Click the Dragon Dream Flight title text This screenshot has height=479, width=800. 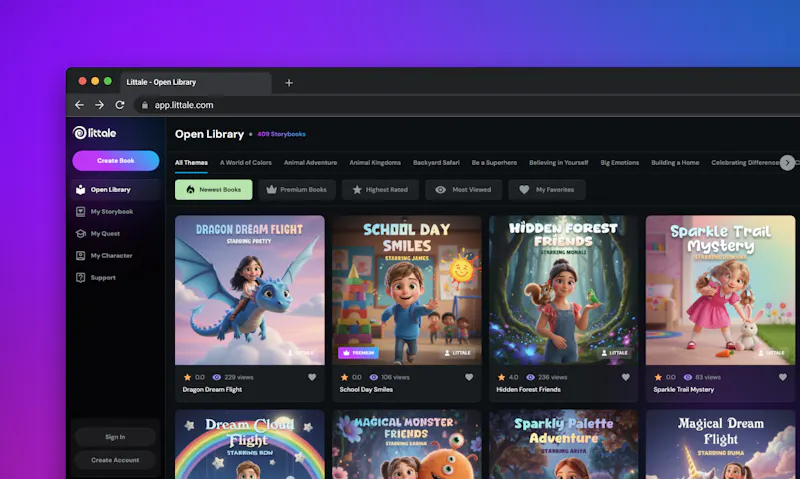click(x=212, y=390)
